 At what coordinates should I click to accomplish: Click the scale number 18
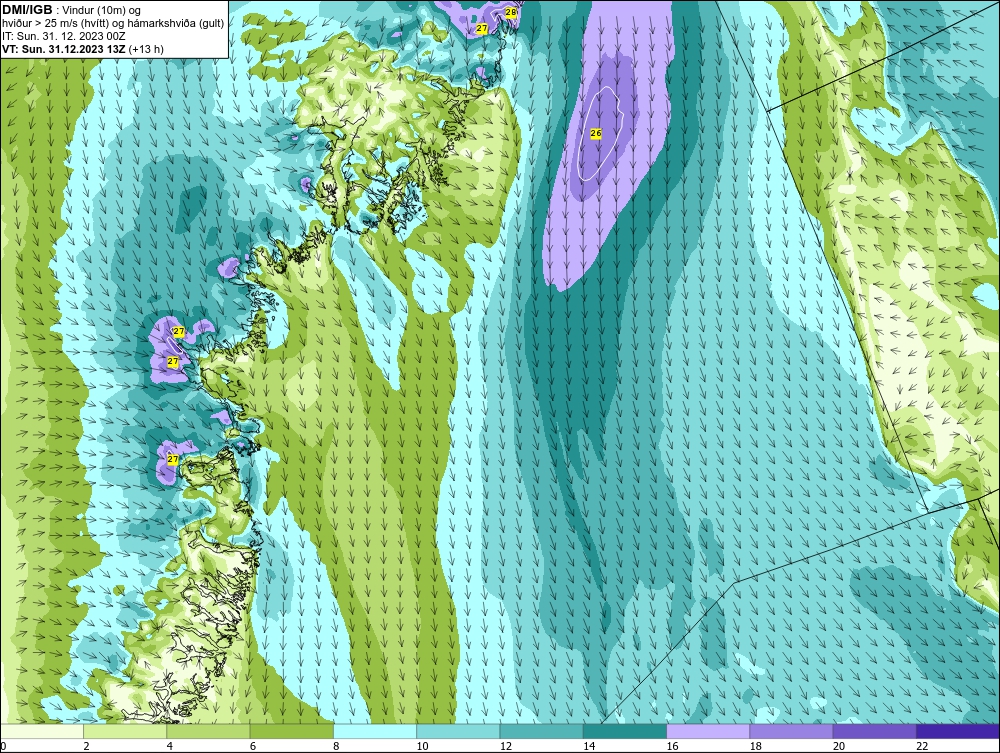click(x=755, y=747)
